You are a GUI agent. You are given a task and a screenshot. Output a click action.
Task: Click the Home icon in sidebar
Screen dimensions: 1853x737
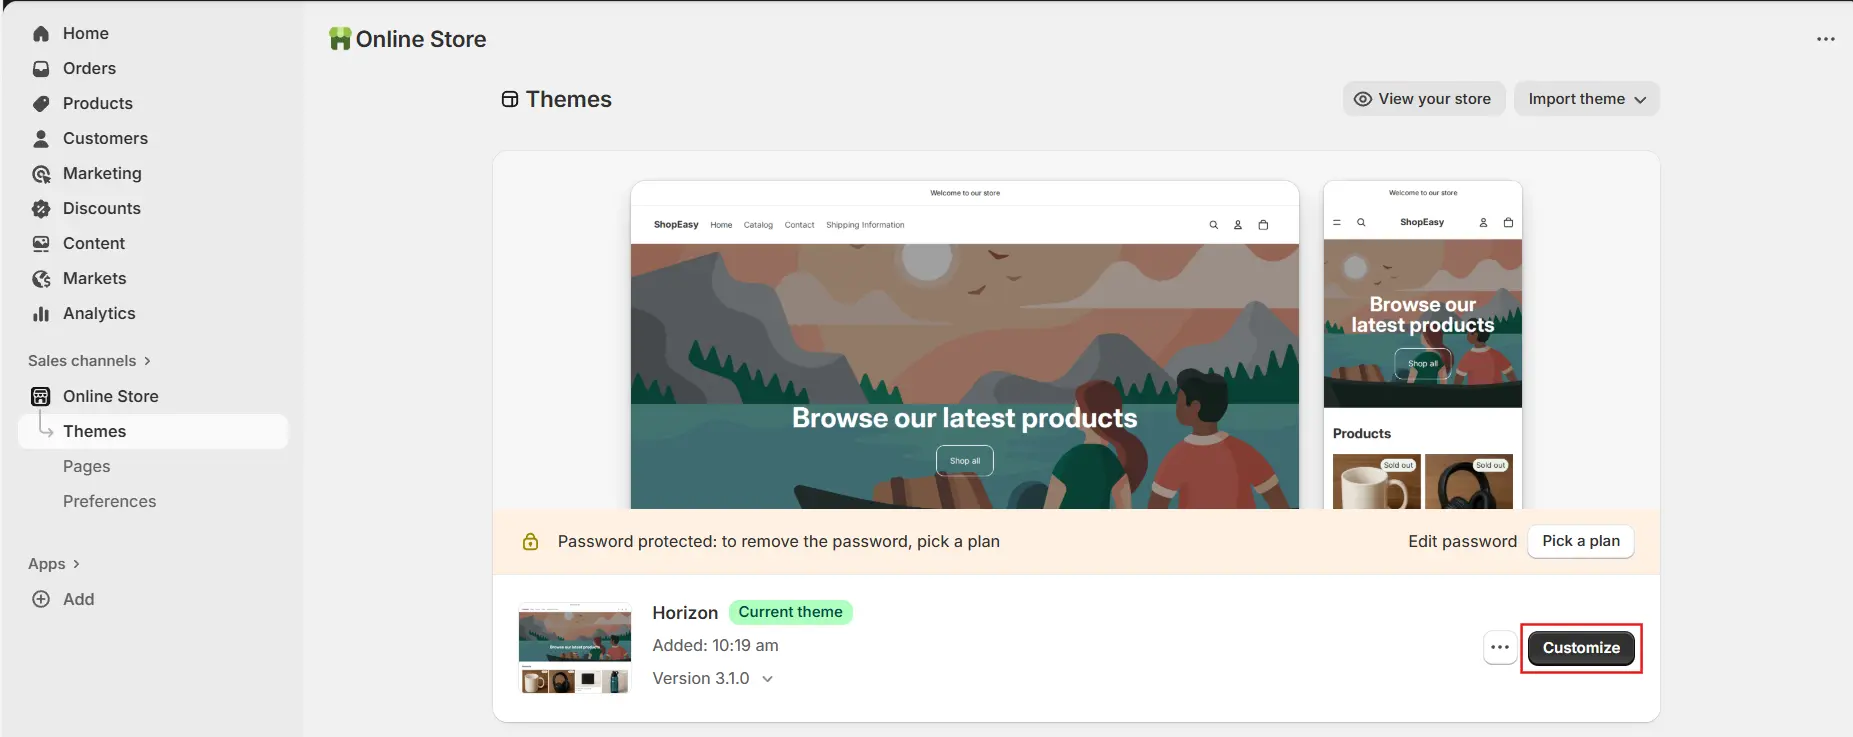(x=41, y=34)
